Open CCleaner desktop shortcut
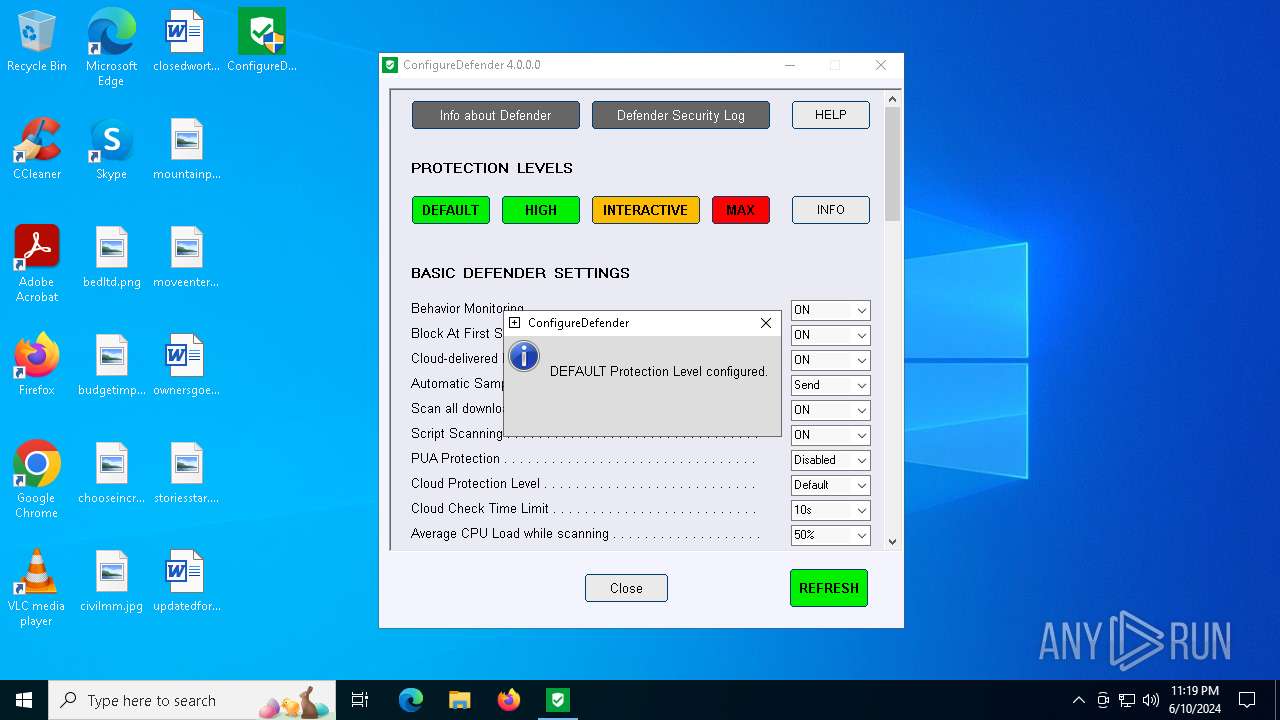Screen dimensions: 1280x720 [37, 149]
